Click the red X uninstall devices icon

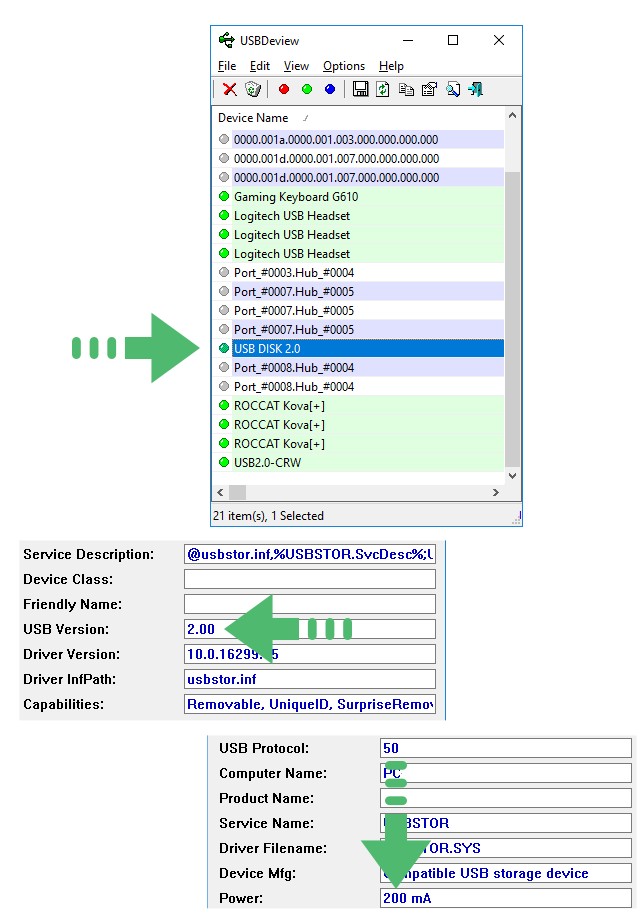[x=230, y=89]
